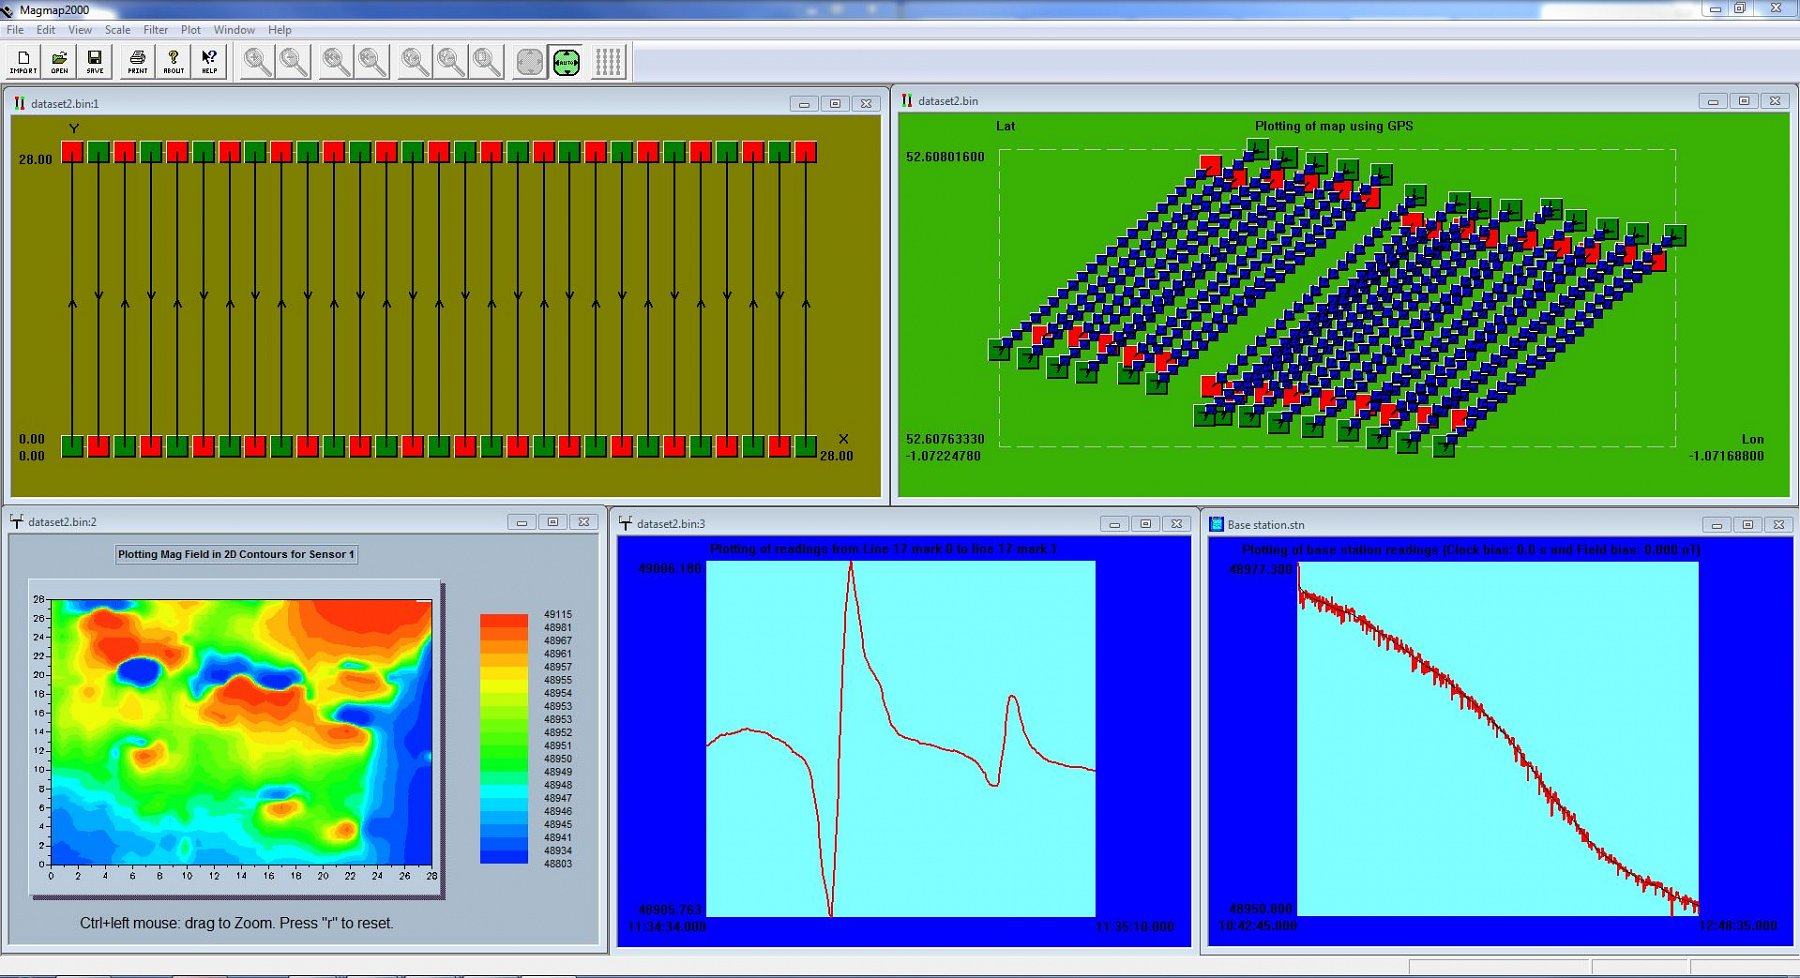Image resolution: width=1800 pixels, height=978 pixels.
Task: Click the horizontal-zoom magnifier icon
Action: pos(332,60)
